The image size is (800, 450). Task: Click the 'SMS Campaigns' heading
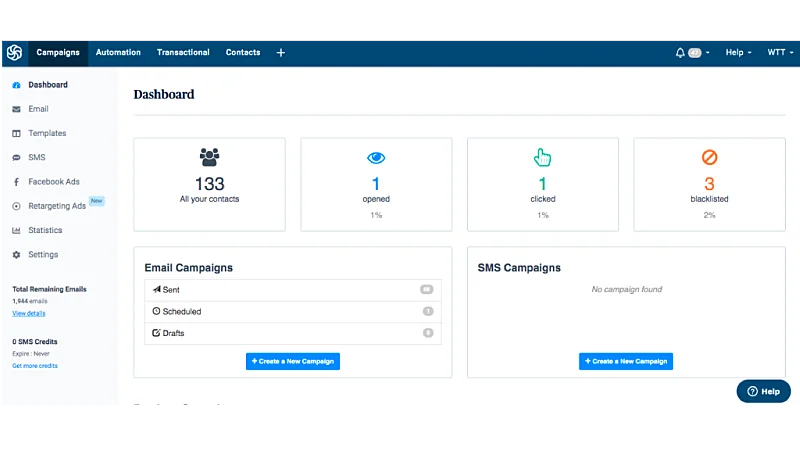point(519,268)
